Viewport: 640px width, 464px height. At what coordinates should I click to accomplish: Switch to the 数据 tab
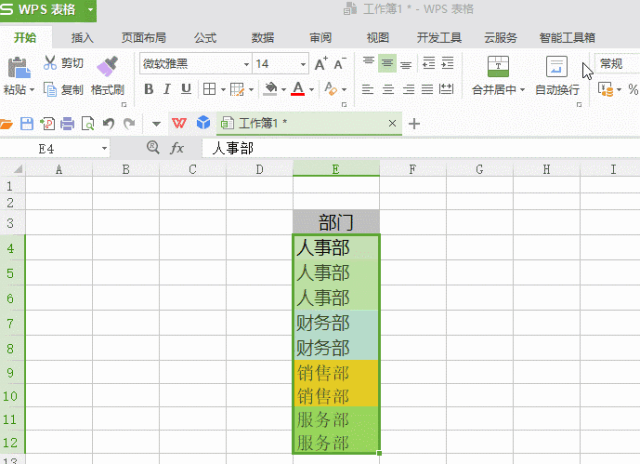click(262, 38)
